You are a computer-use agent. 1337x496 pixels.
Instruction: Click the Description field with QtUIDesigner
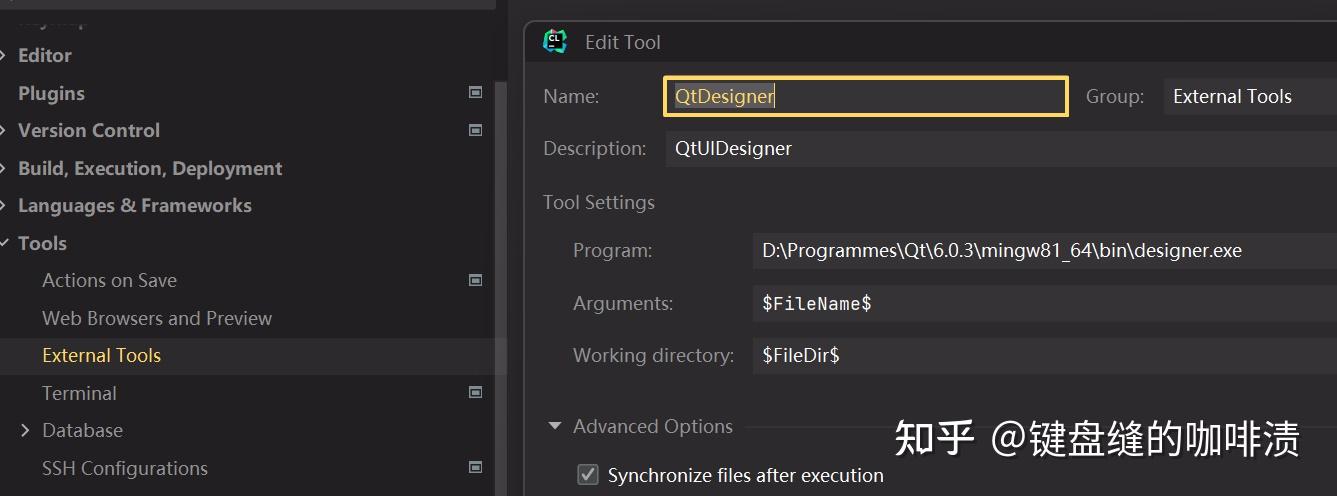[1000, 149]
